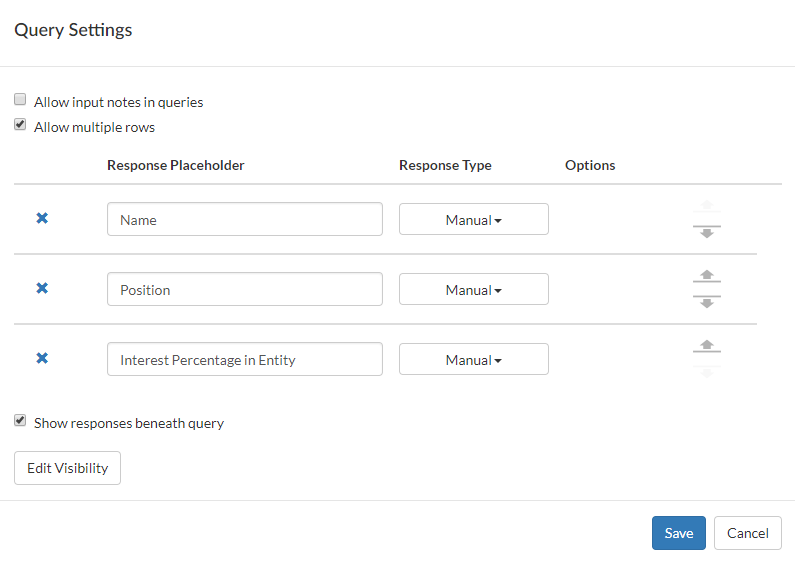Viewport: 795px width, 563px height.
Task: Move the Position row down
Action: click(707, 302)
